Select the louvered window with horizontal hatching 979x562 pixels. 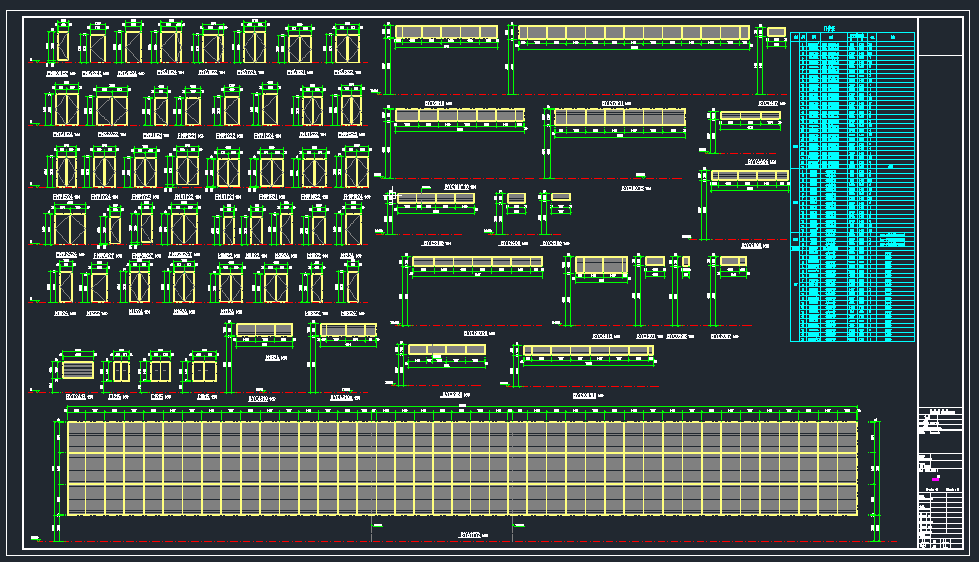coord(77,370)
